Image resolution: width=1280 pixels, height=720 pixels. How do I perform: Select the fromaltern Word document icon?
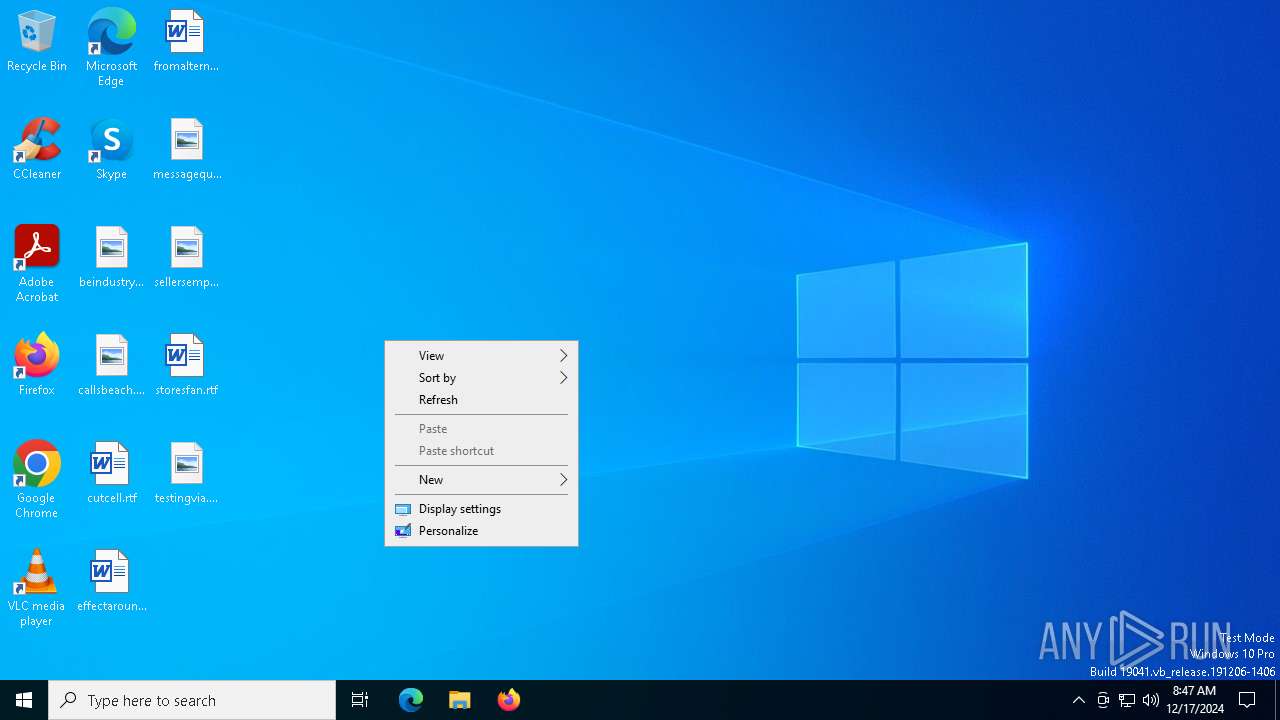click(x=186, y=42)
